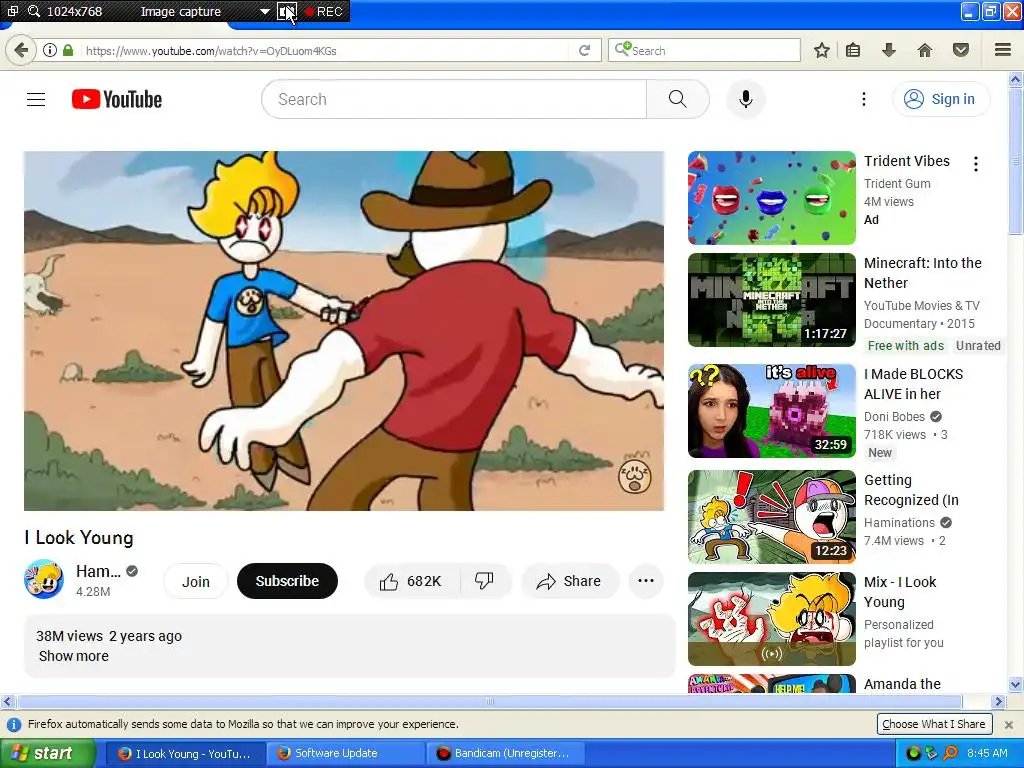Screen dimensions: 1024x768
Task: Click the Bandicam magnifier icon
Action: tap(34, 11)
